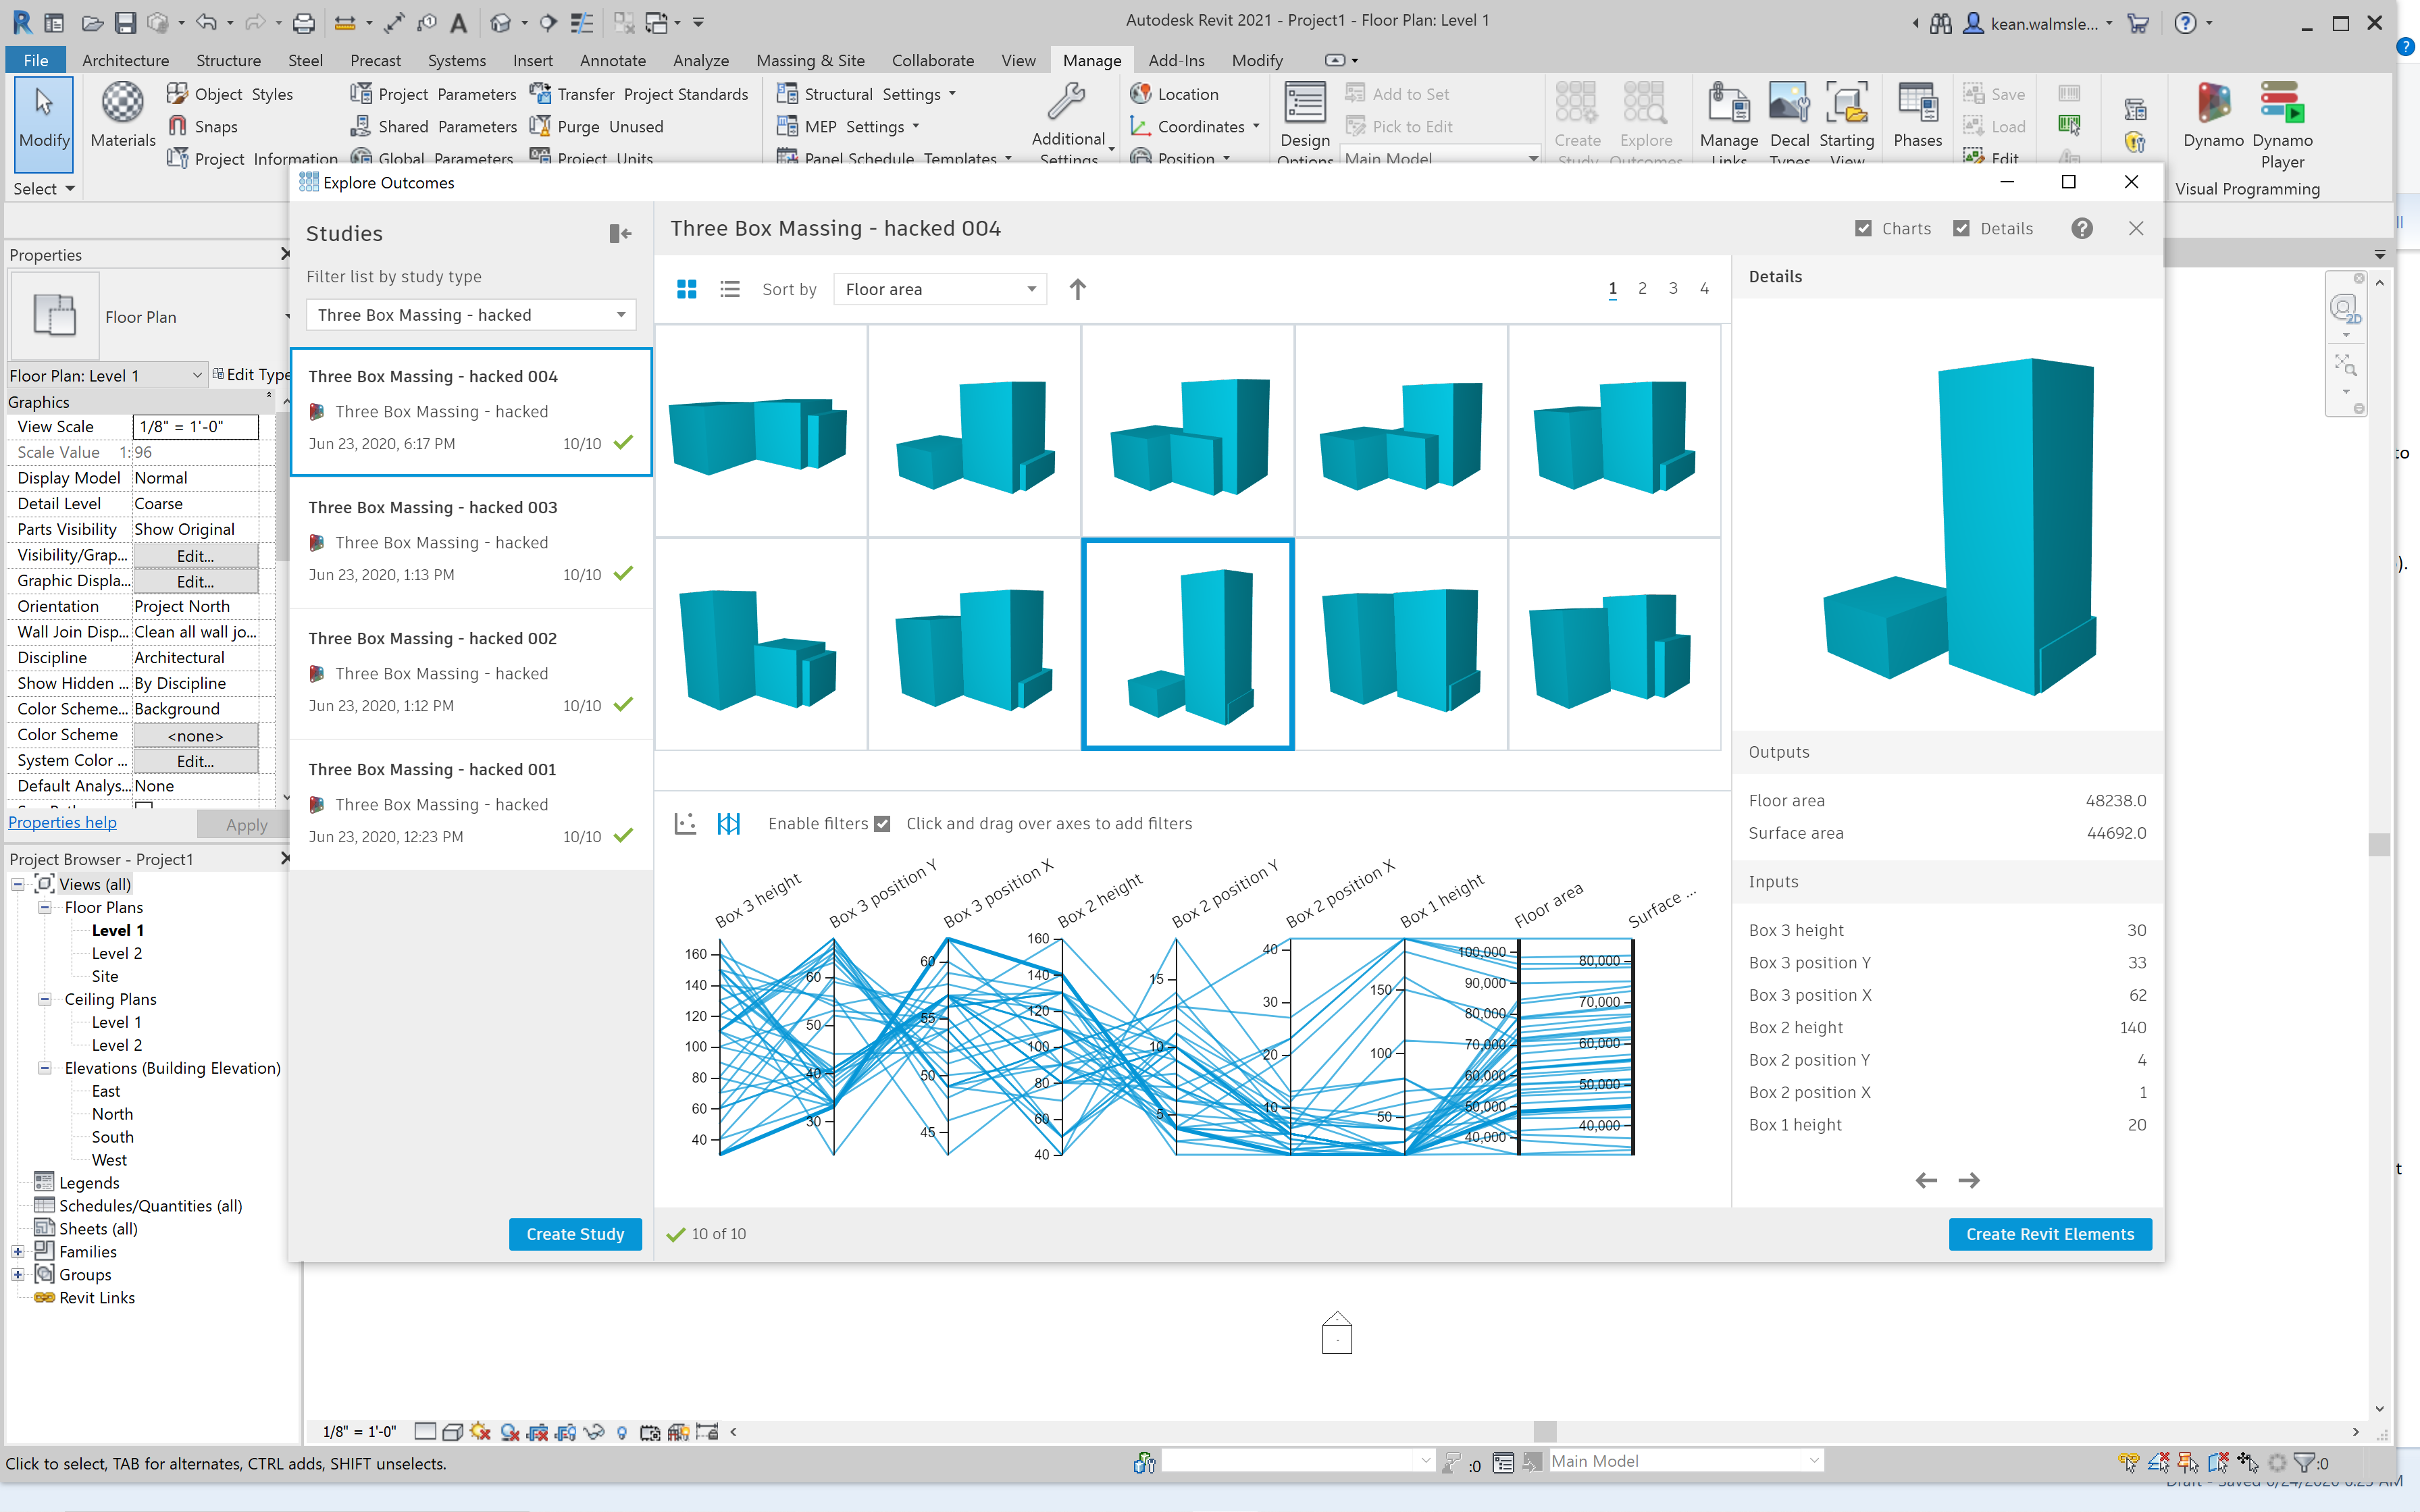
Task: Open the study type filter dropdown
Action: tap(471, 315)
